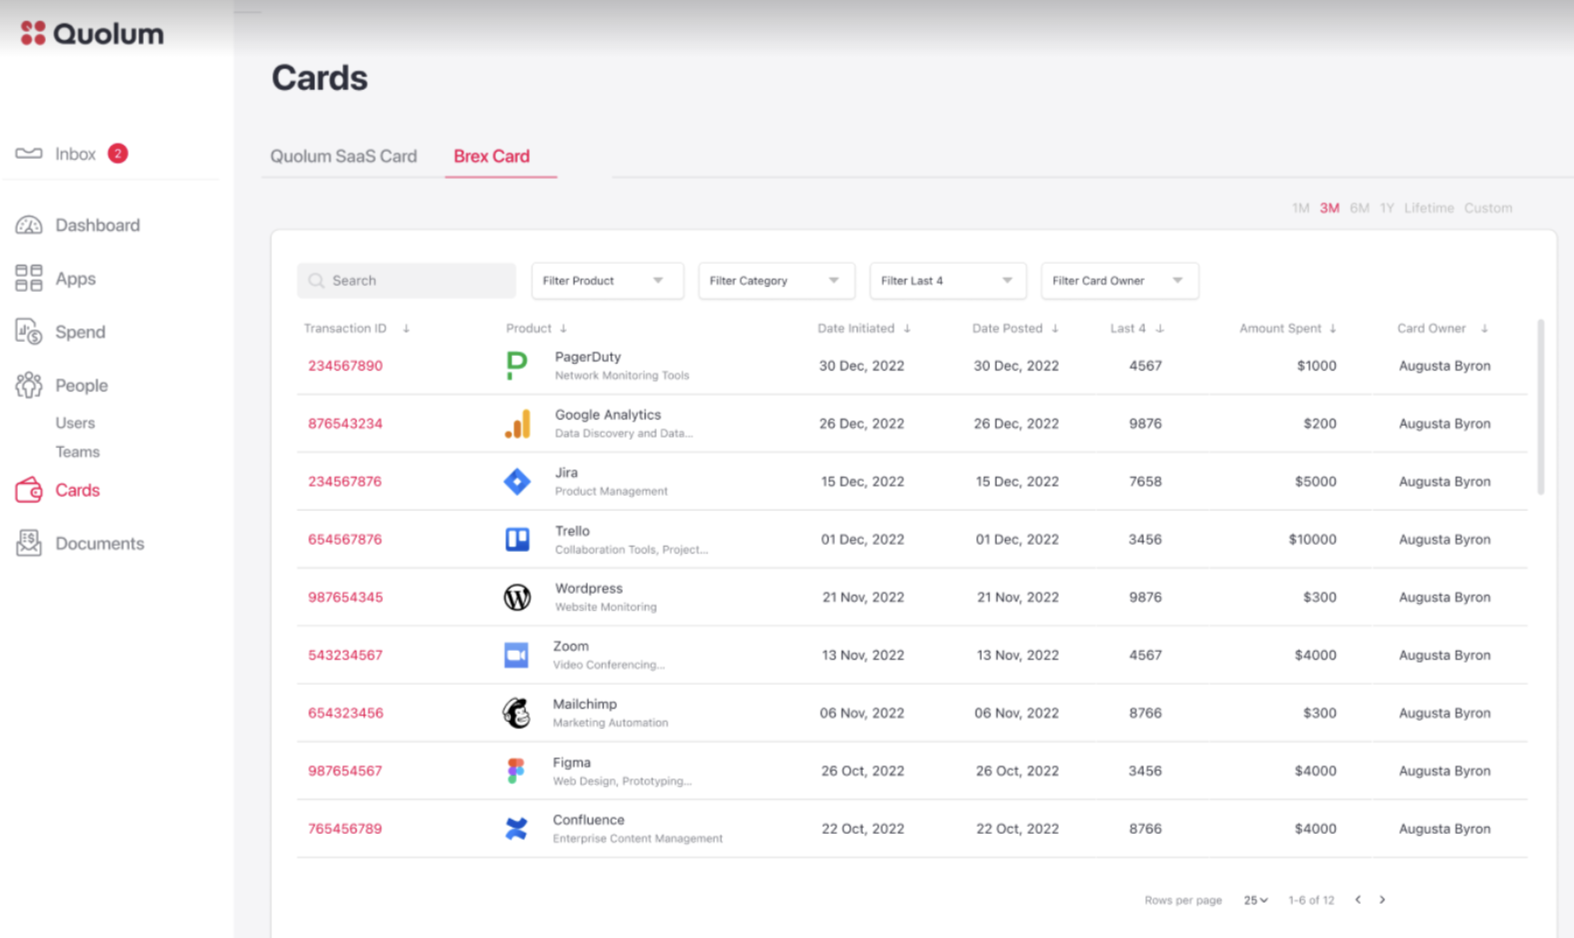Switch to Quolum SaaS Card tab
The height and width of the screenshot is (938, 1574).
point(343,156)
